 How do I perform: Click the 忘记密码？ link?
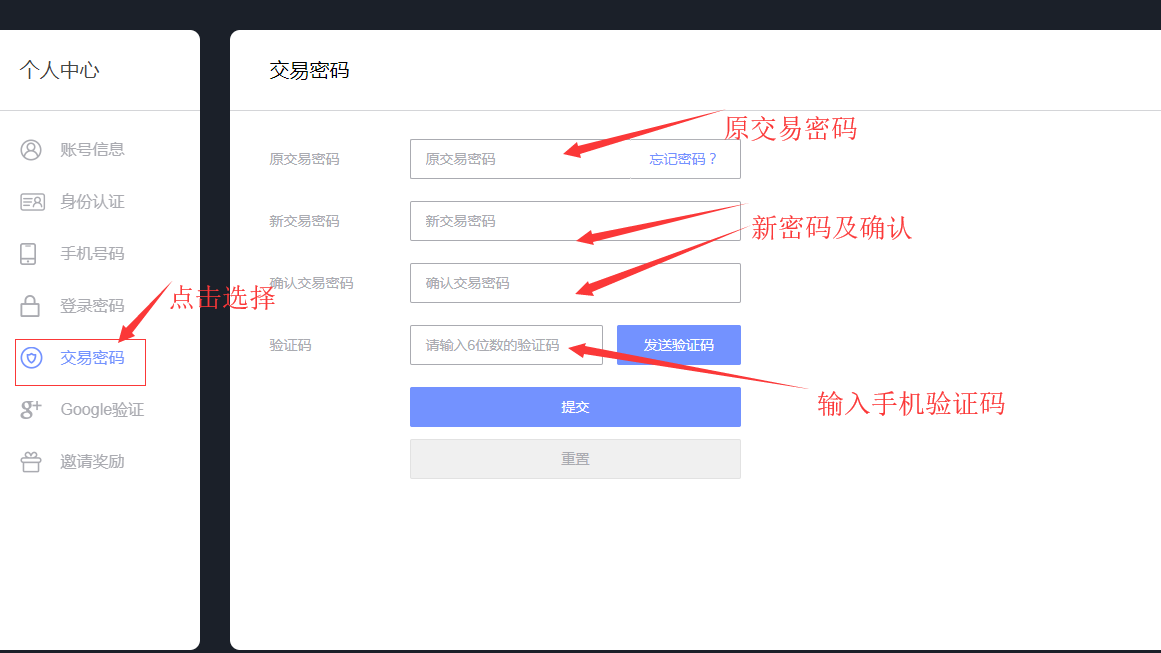click(683, 159)
